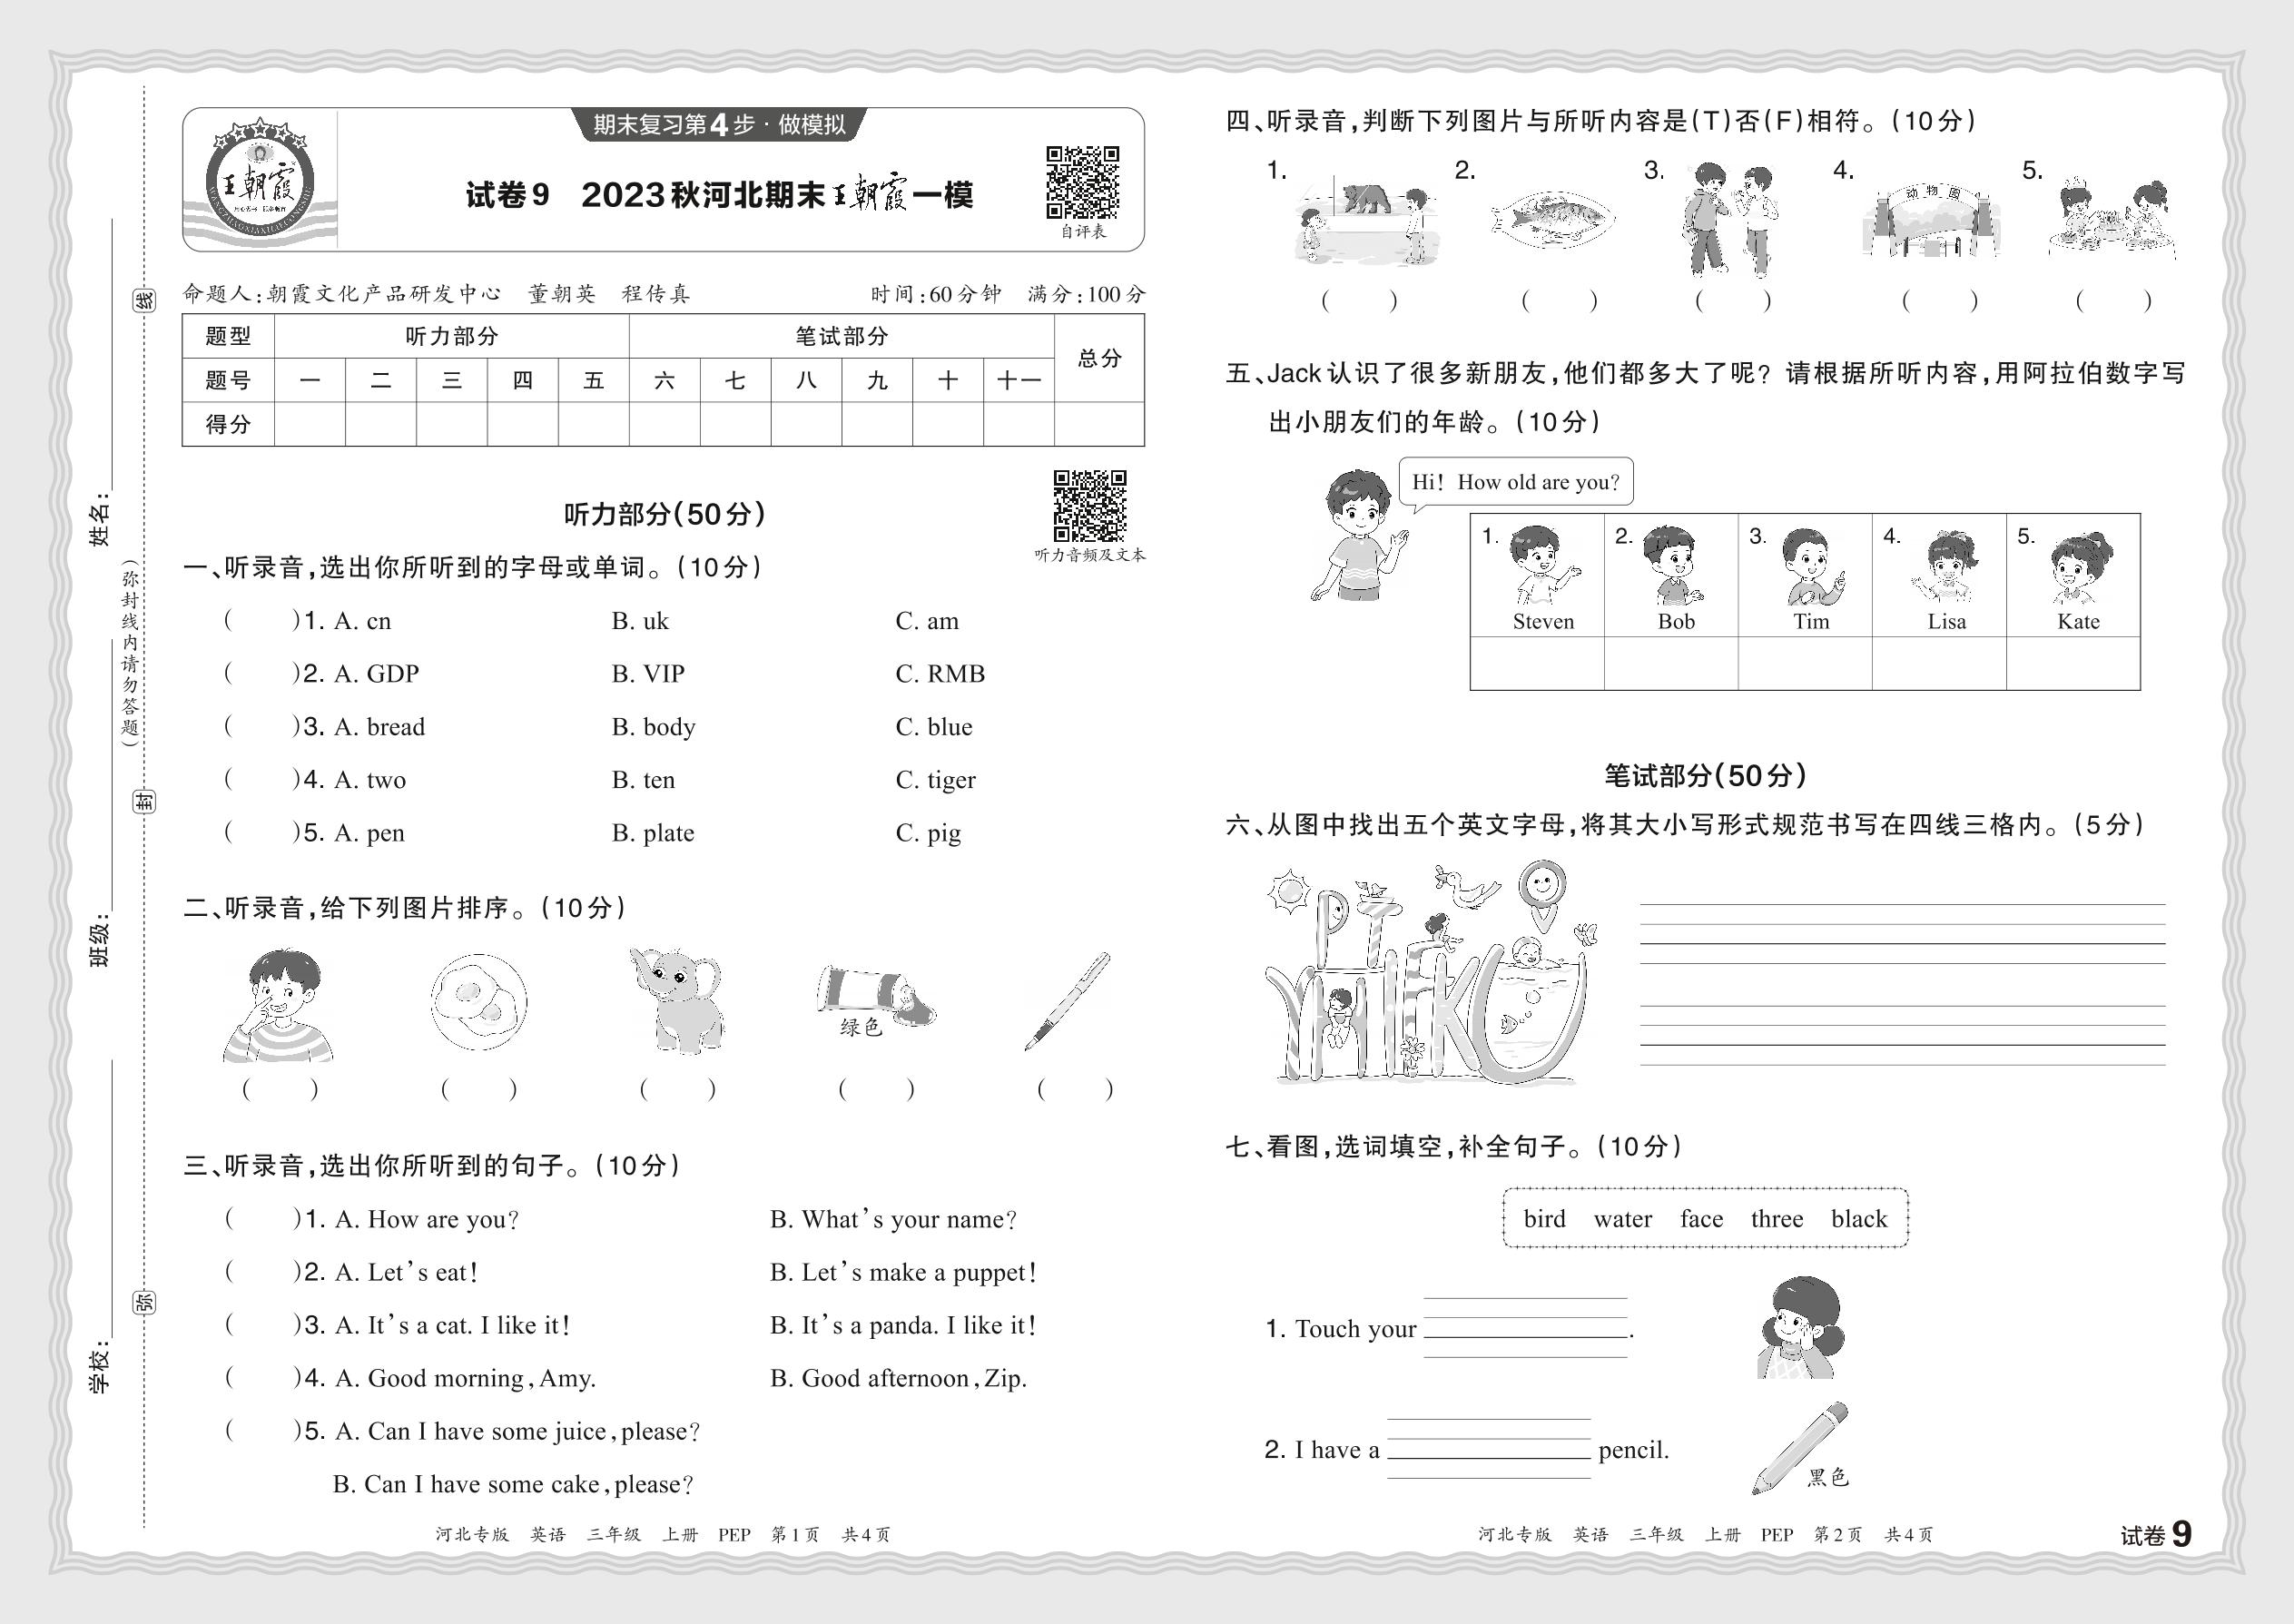
Task: Click the black pencil picture labeled 黑色
Action: point(1800,1447)
